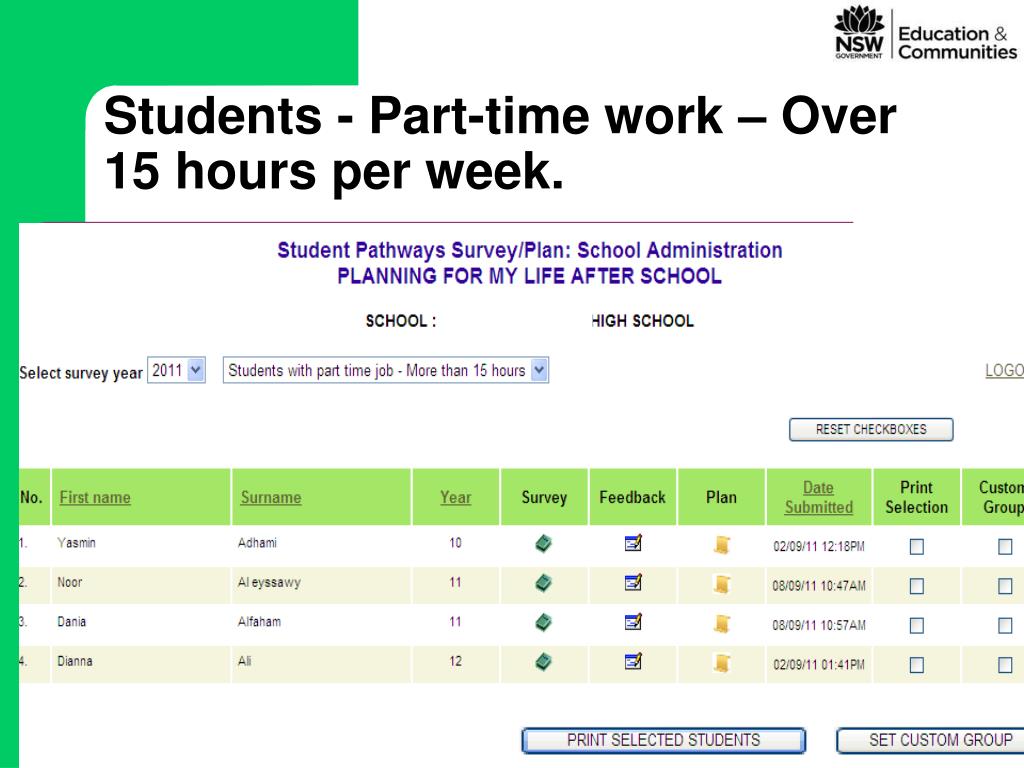Click date 08/09/11 10:47AM

coord(819,586)
